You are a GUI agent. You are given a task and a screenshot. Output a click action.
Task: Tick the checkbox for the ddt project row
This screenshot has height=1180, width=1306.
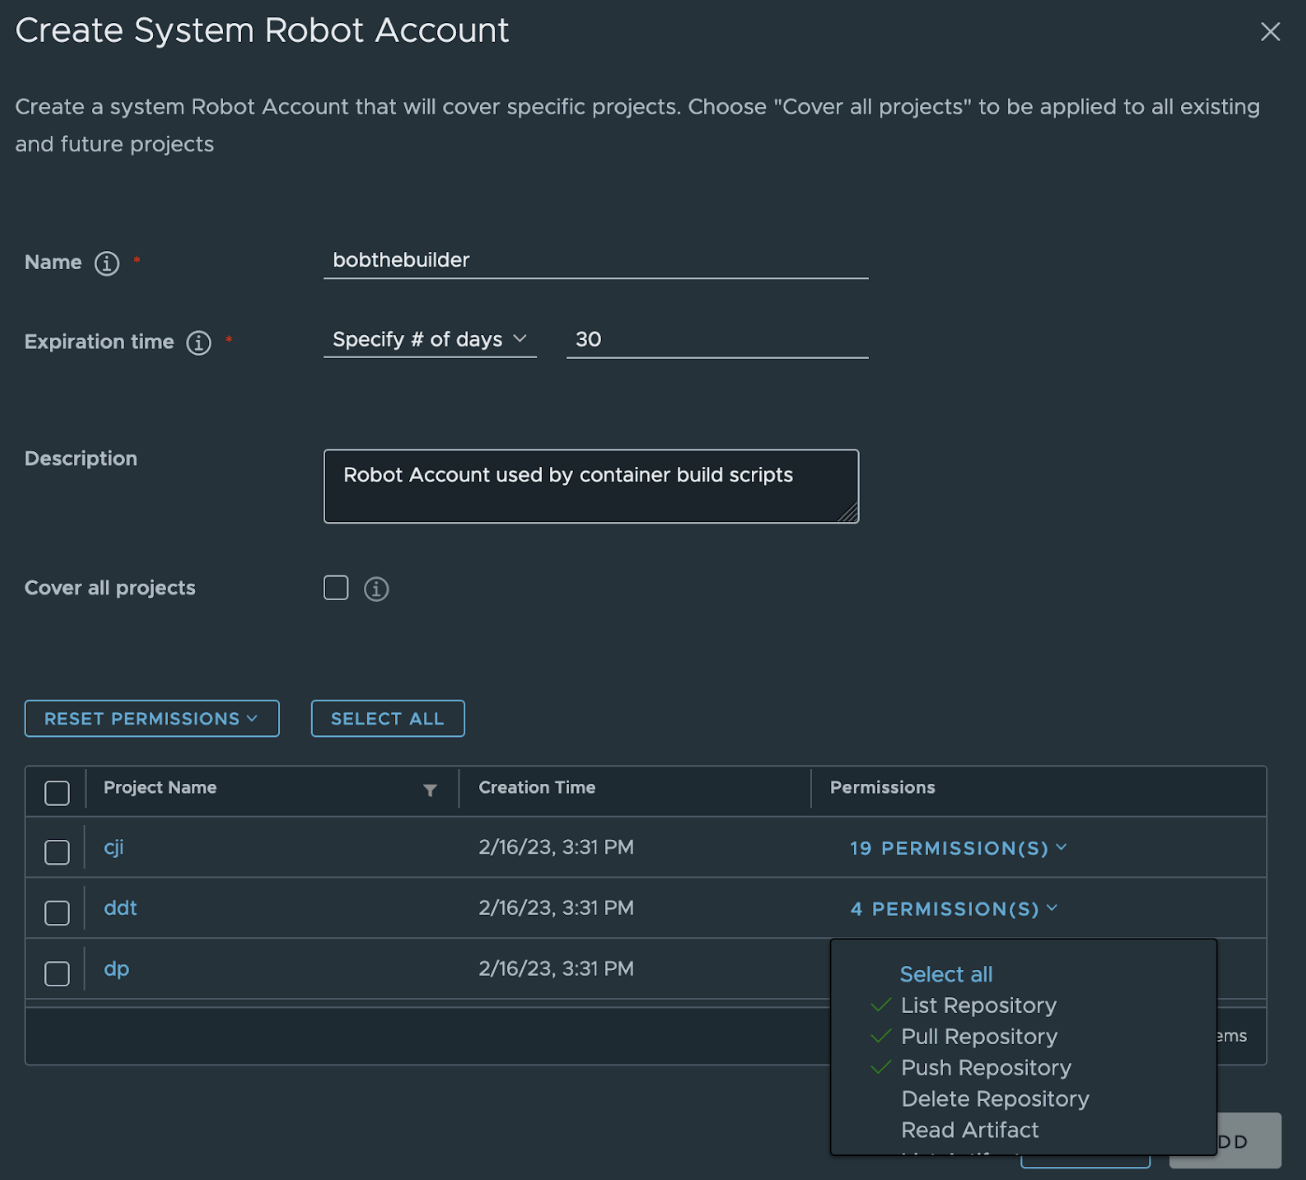pos(57,911)
